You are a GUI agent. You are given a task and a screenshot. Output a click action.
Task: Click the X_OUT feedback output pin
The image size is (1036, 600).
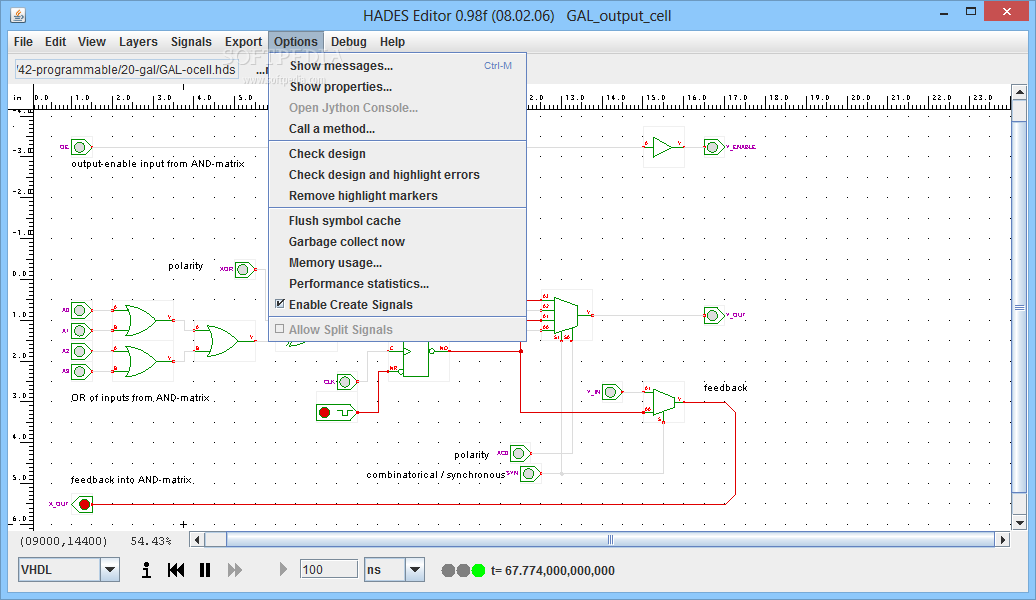pyautogui.click(x=83, y=505)
